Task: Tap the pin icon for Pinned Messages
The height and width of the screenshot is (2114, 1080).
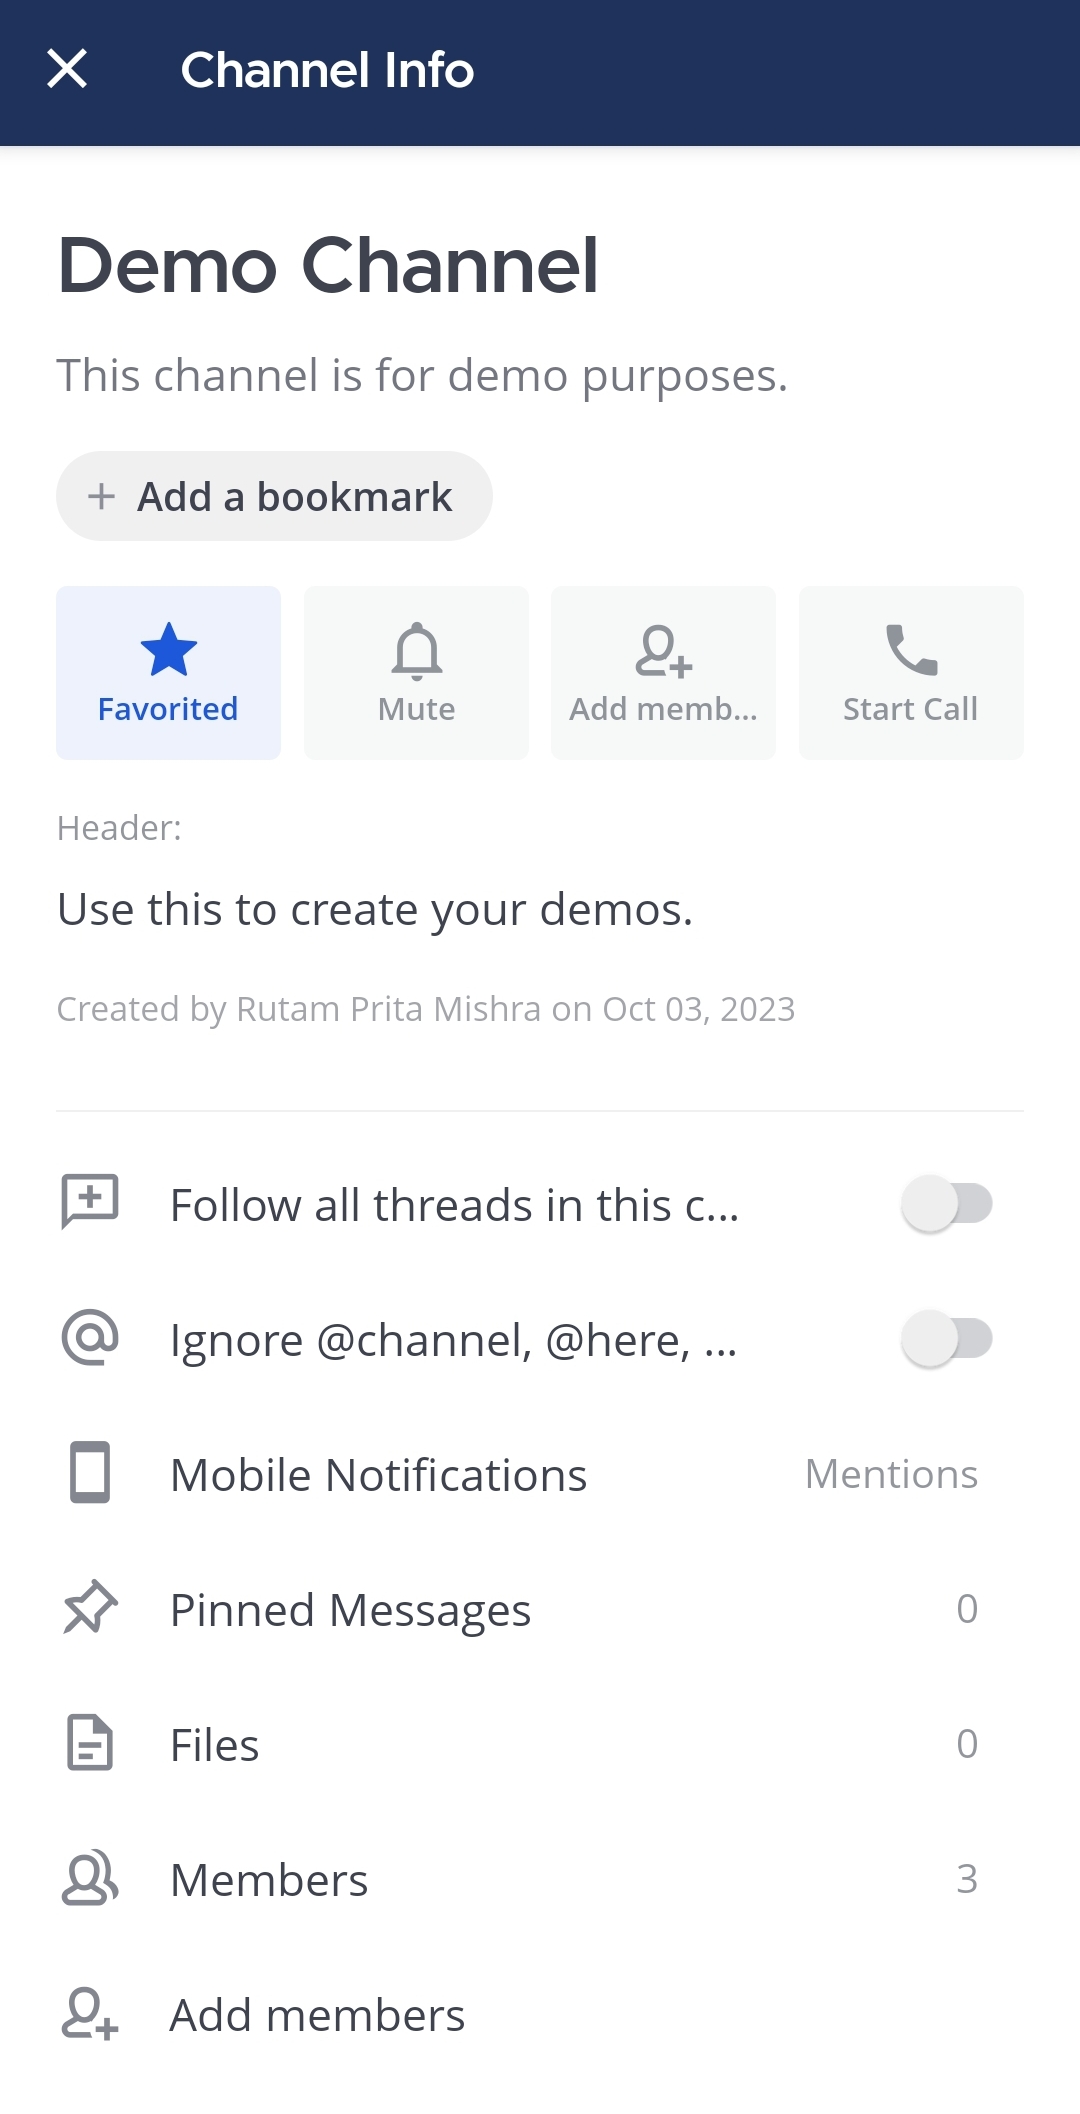Action: click(90, 1608)
